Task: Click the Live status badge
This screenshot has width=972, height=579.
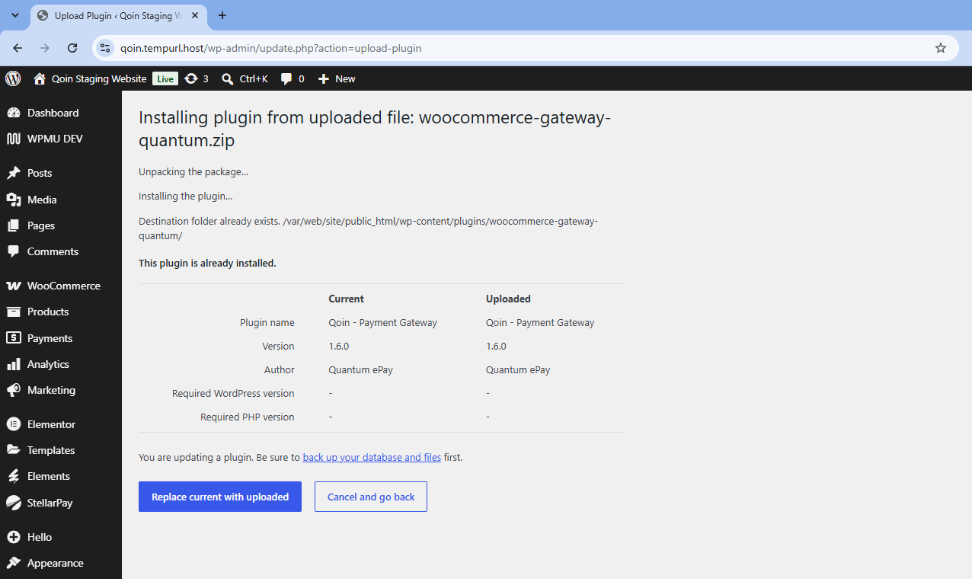Action: 165,79
